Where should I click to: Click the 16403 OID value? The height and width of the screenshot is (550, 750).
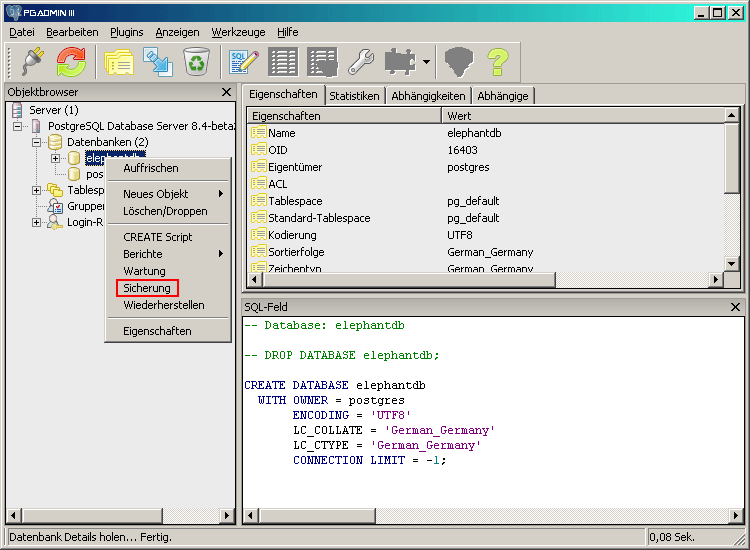coord(462,150)
